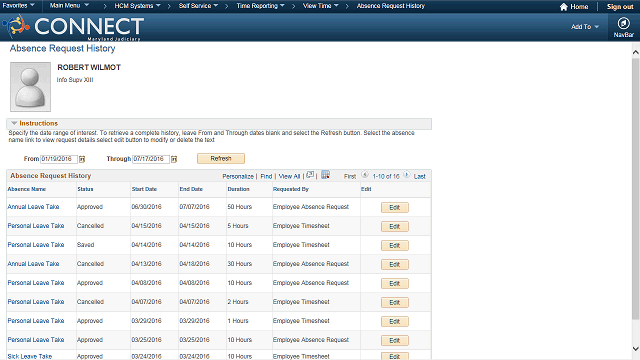Open the Favorites dropdown menu
Image resolution: width=640 pixels, height=360 pixels.
click(18, 6)
